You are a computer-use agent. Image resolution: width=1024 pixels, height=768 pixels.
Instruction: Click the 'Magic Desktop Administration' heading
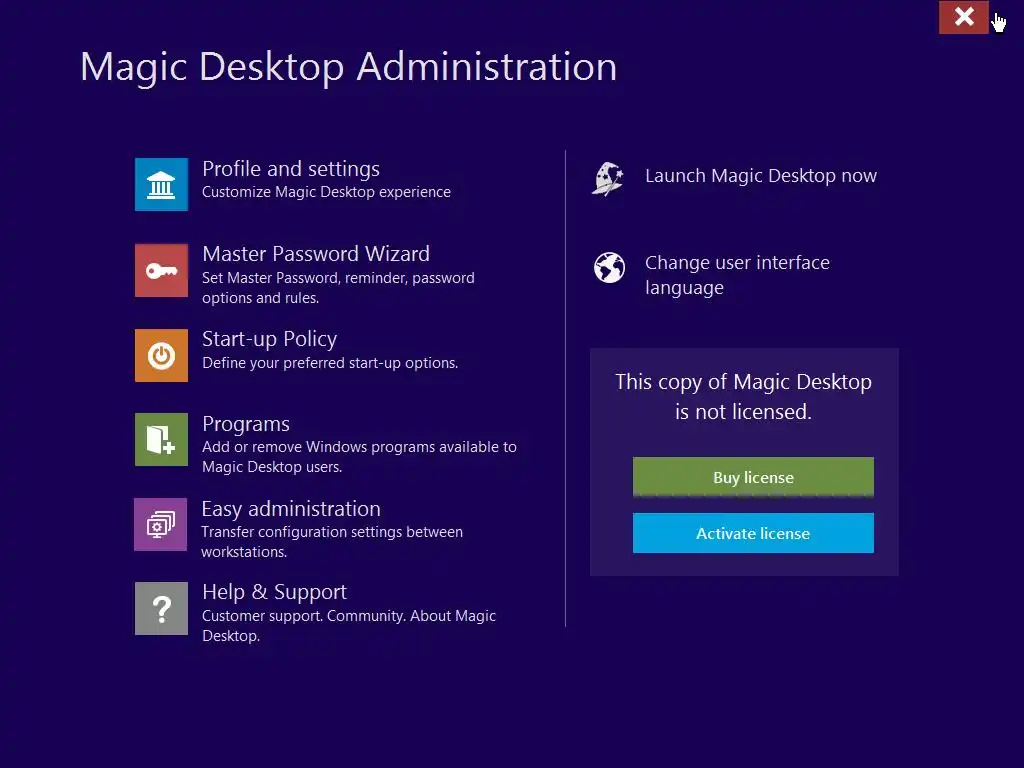pos(349,67)
